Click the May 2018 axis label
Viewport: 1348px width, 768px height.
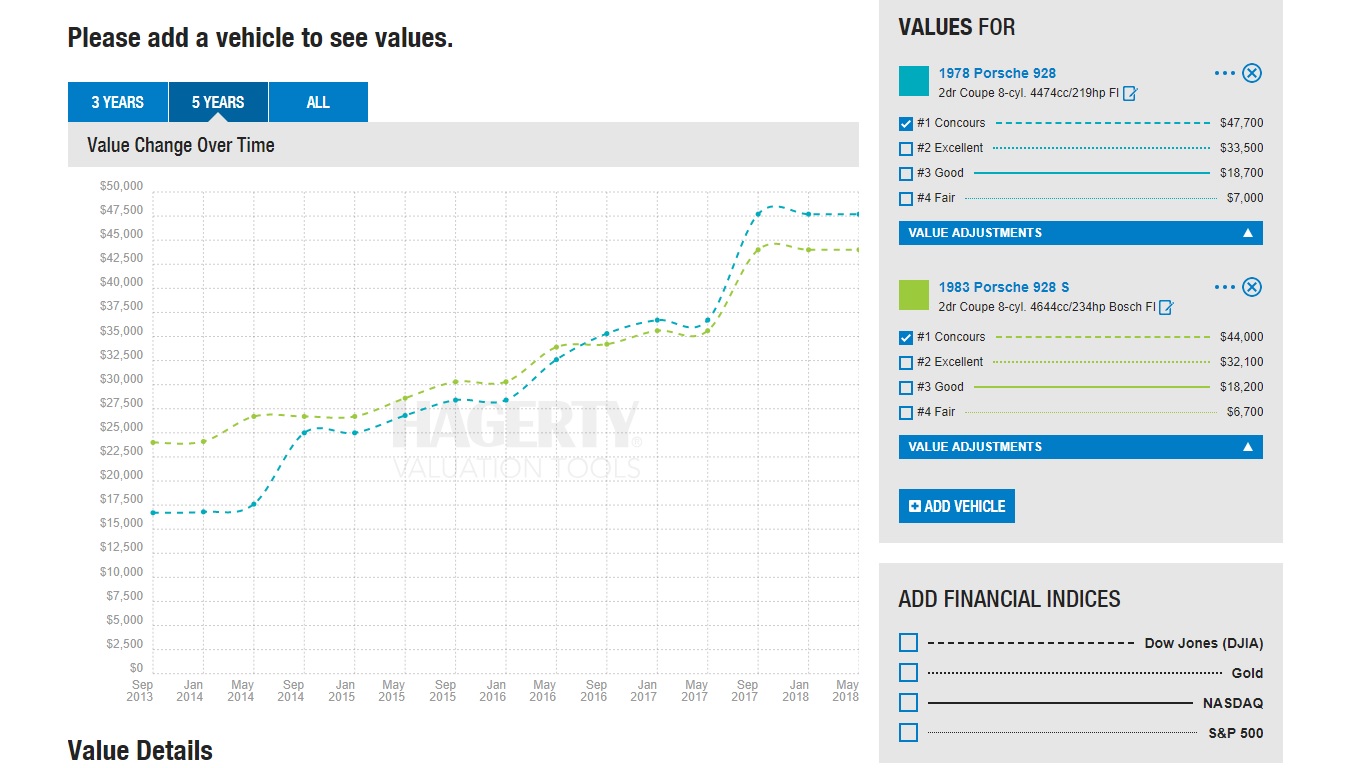(846, 691)
